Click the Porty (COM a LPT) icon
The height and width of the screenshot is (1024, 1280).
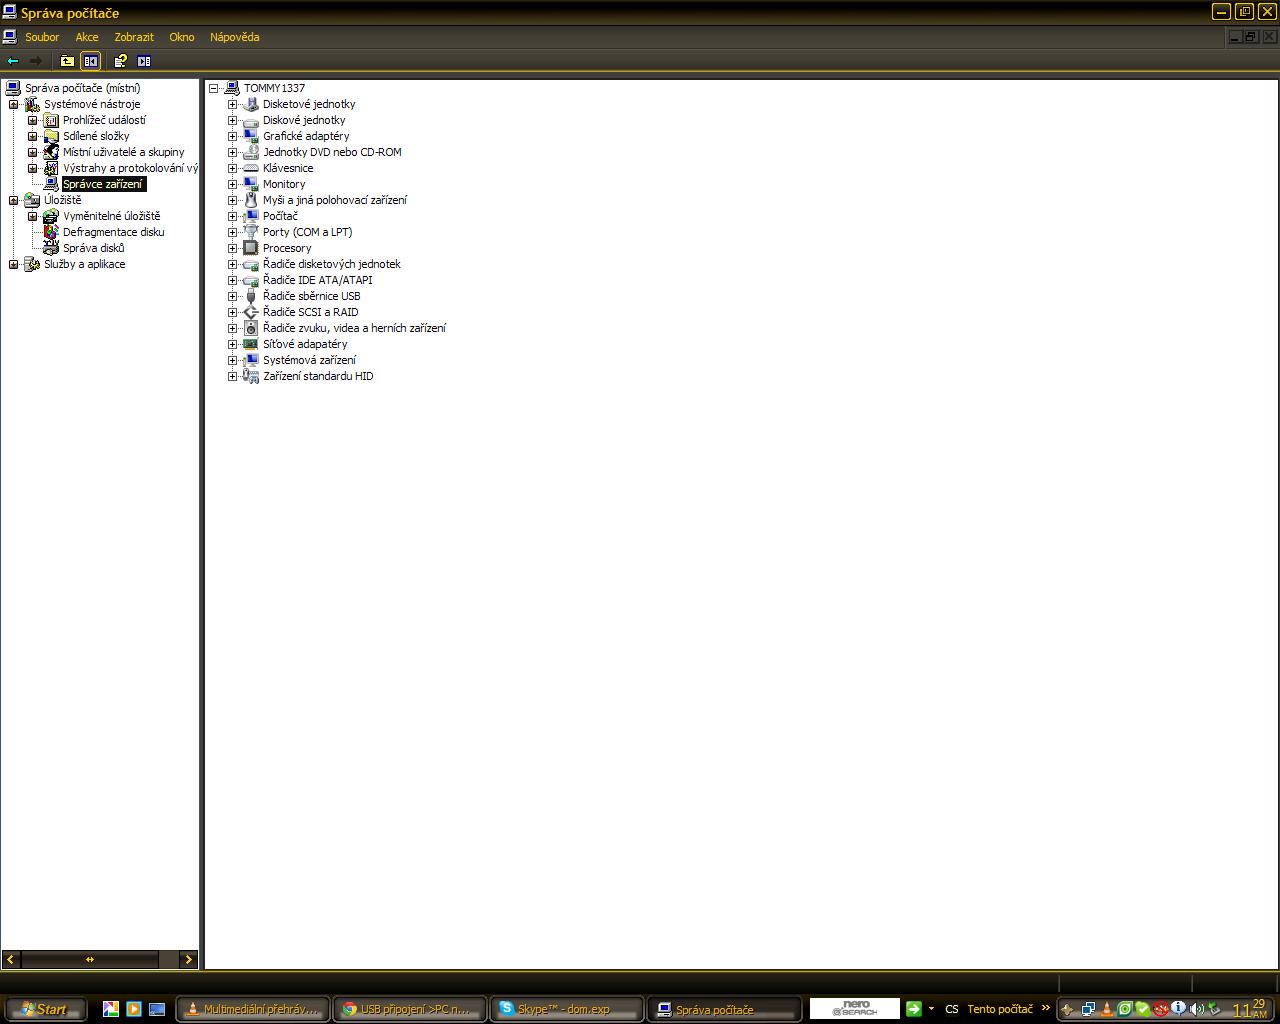click(251, 232)
